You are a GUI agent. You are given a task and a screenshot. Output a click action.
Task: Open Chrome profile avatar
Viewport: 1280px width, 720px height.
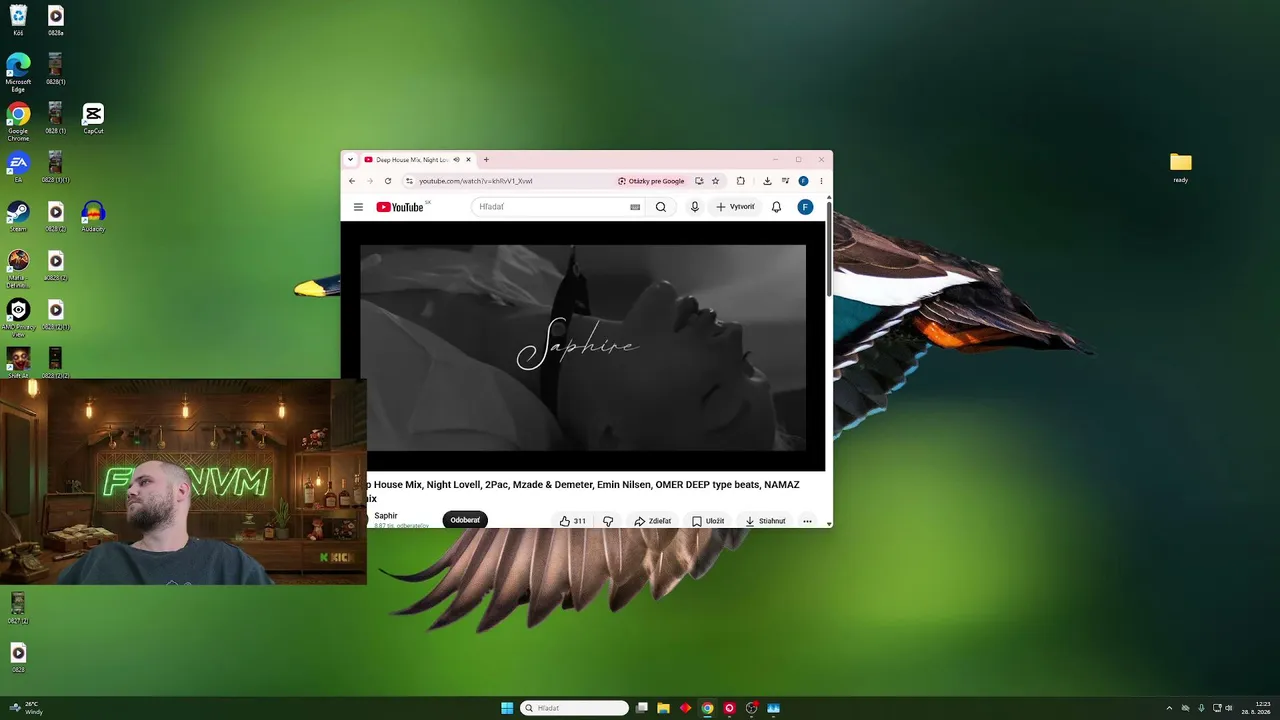click(803, 181)
